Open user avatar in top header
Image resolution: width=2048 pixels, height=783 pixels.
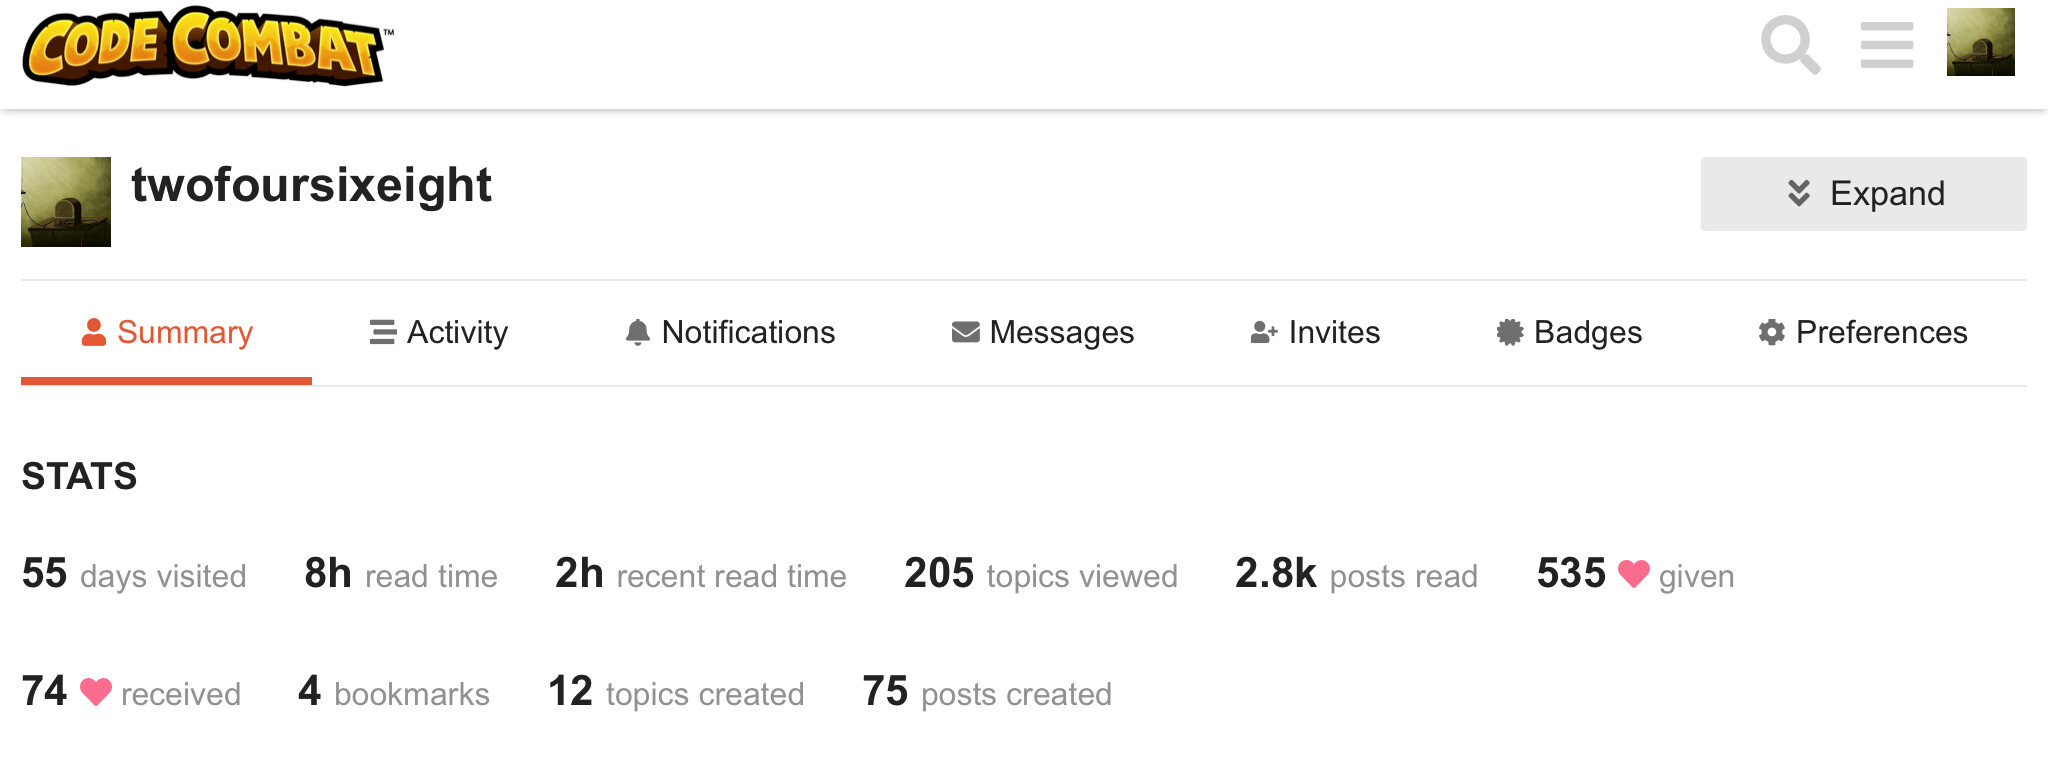tap(1980, 43)
